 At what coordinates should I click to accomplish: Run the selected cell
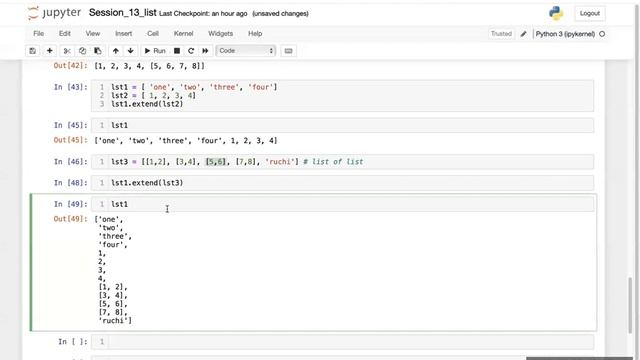tap(155, 51)
